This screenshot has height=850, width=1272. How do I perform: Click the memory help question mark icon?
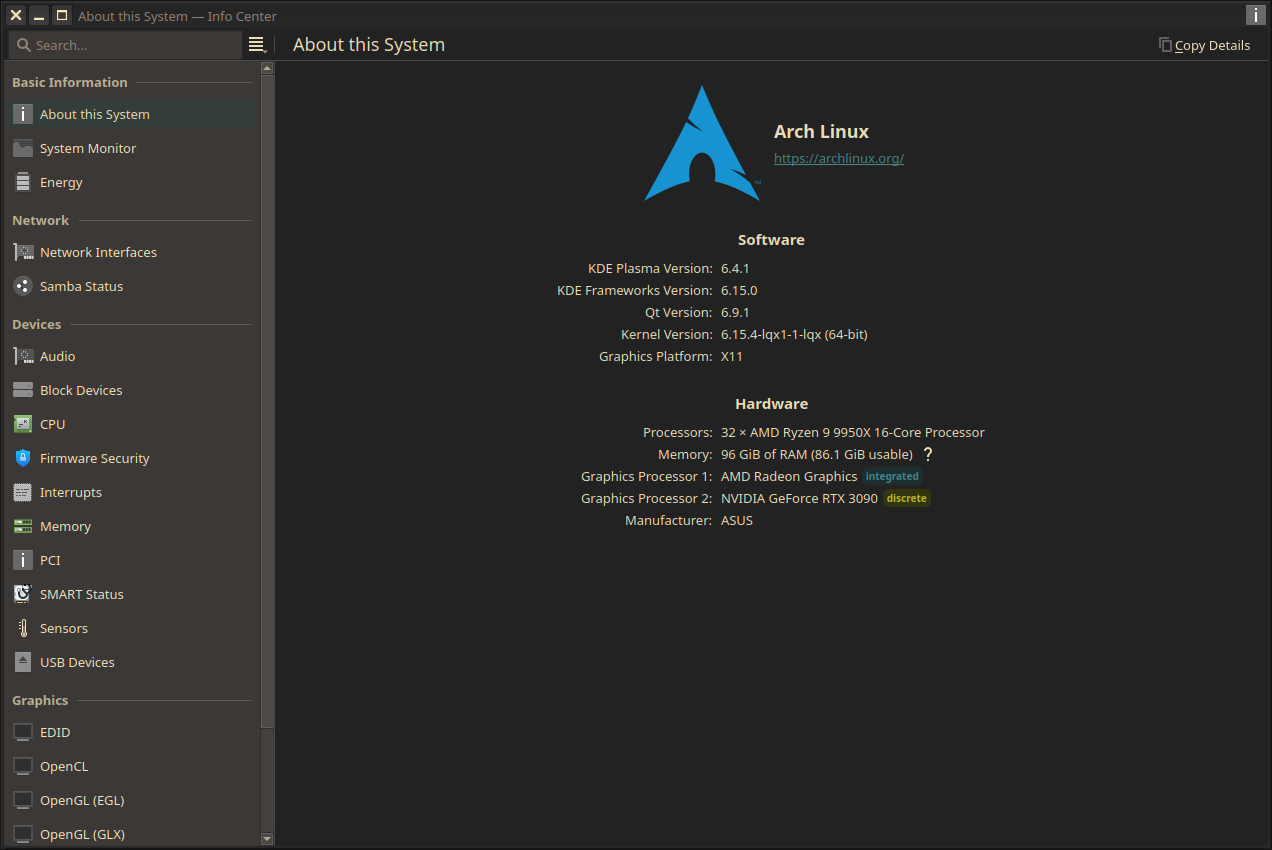pos(928,454)
